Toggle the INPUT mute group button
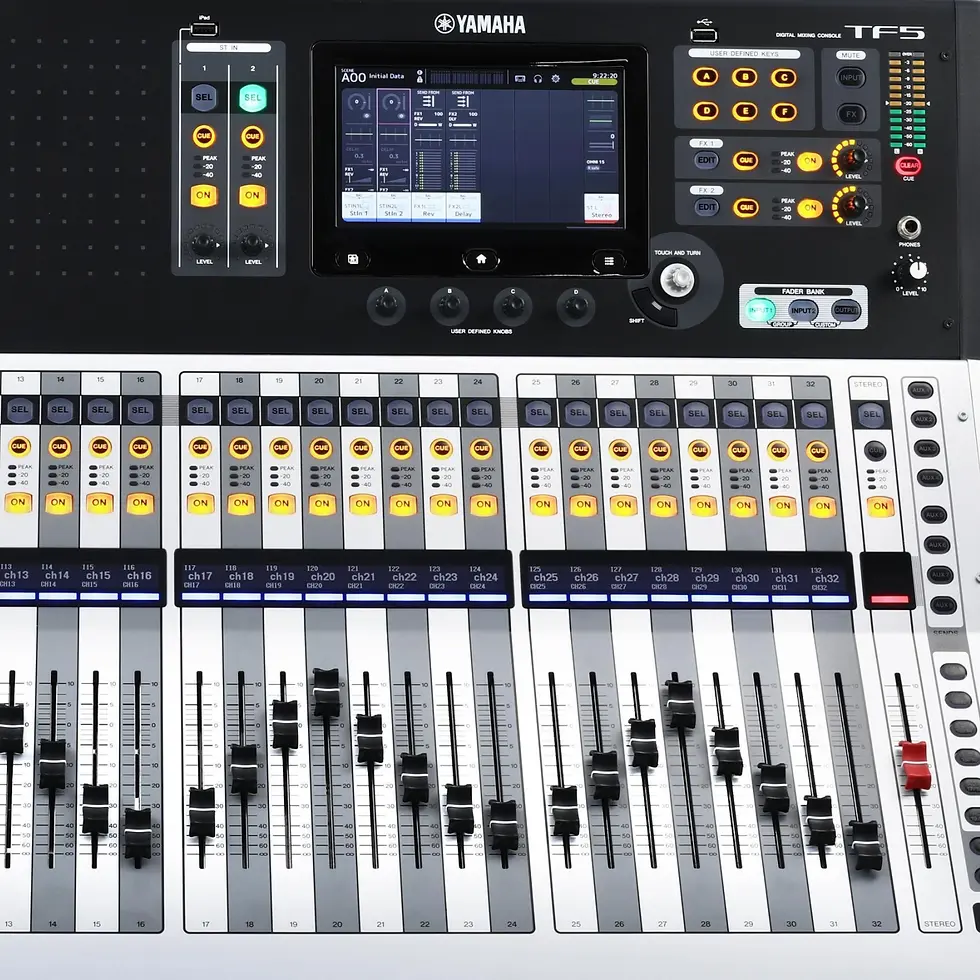Screen dimensions: 980x980 click(x=851, y=80)
